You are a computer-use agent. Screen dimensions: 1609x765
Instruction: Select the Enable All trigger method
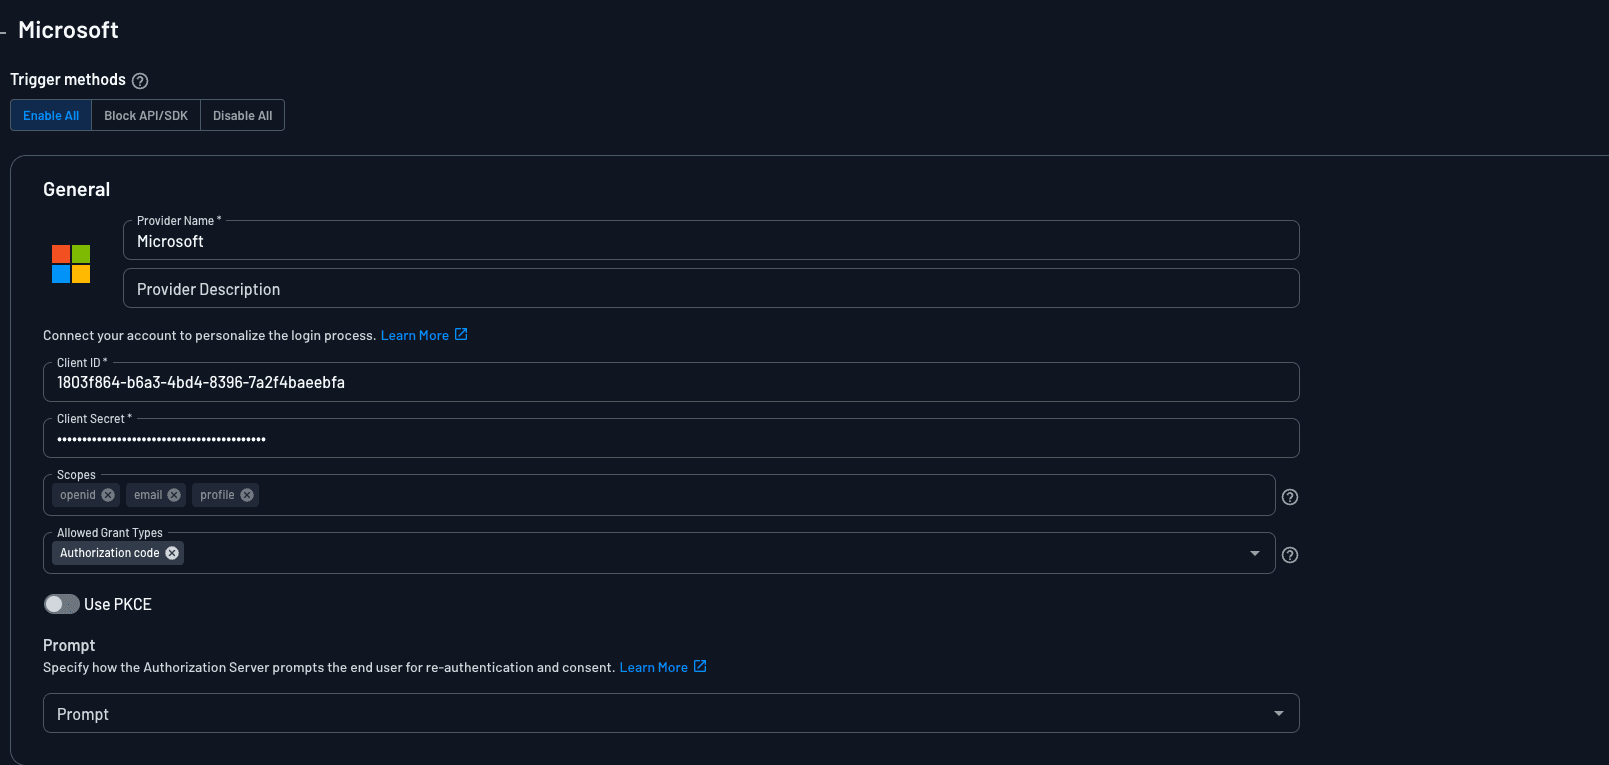[51, 115]
